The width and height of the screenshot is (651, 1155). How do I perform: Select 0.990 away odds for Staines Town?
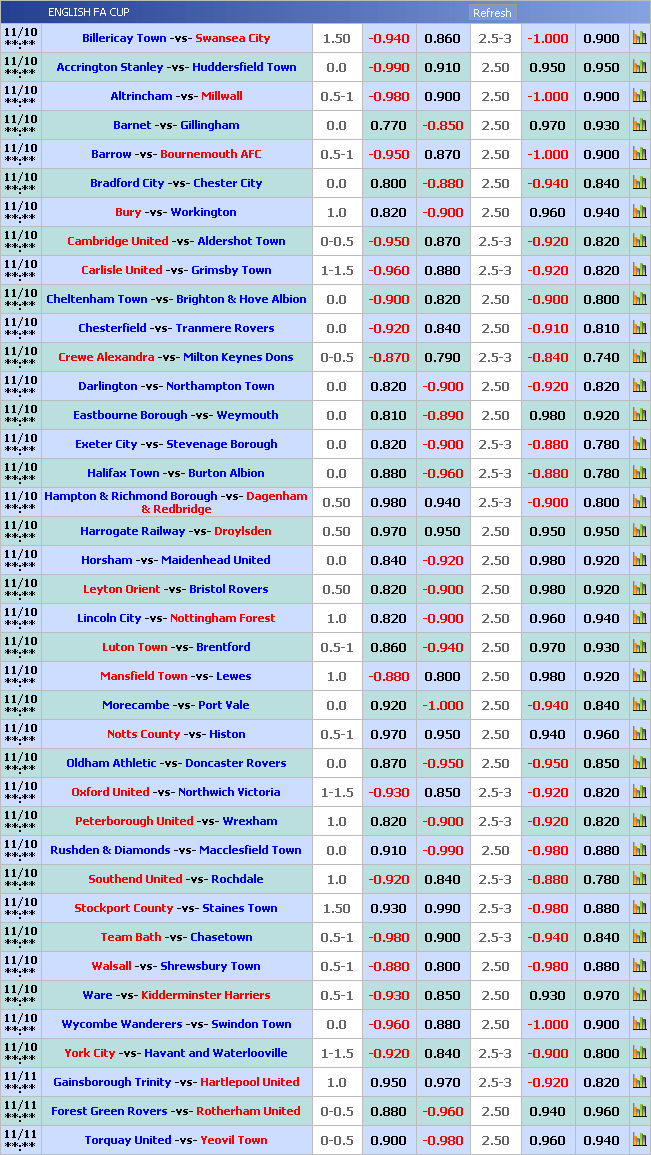point(442,908)
